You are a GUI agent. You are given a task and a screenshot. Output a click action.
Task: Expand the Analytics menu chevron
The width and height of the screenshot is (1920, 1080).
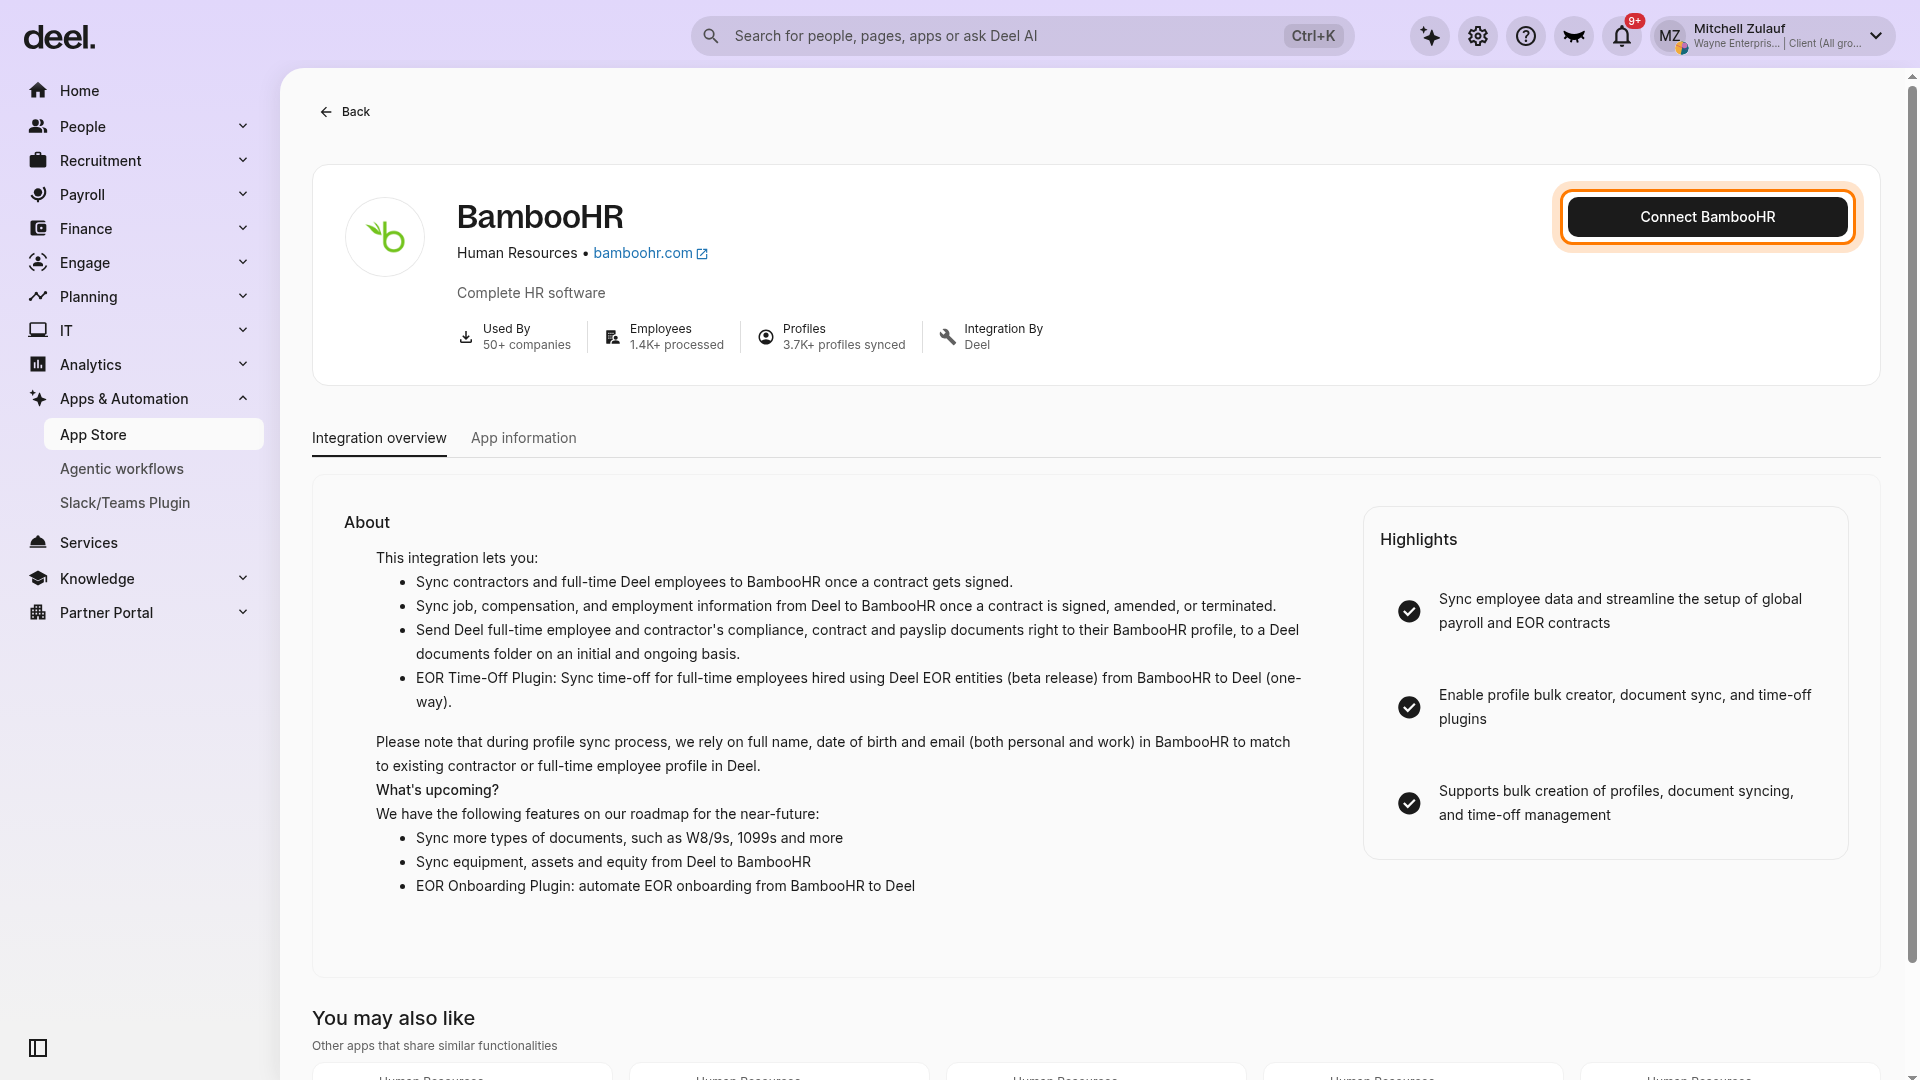(x=243, y=364)
